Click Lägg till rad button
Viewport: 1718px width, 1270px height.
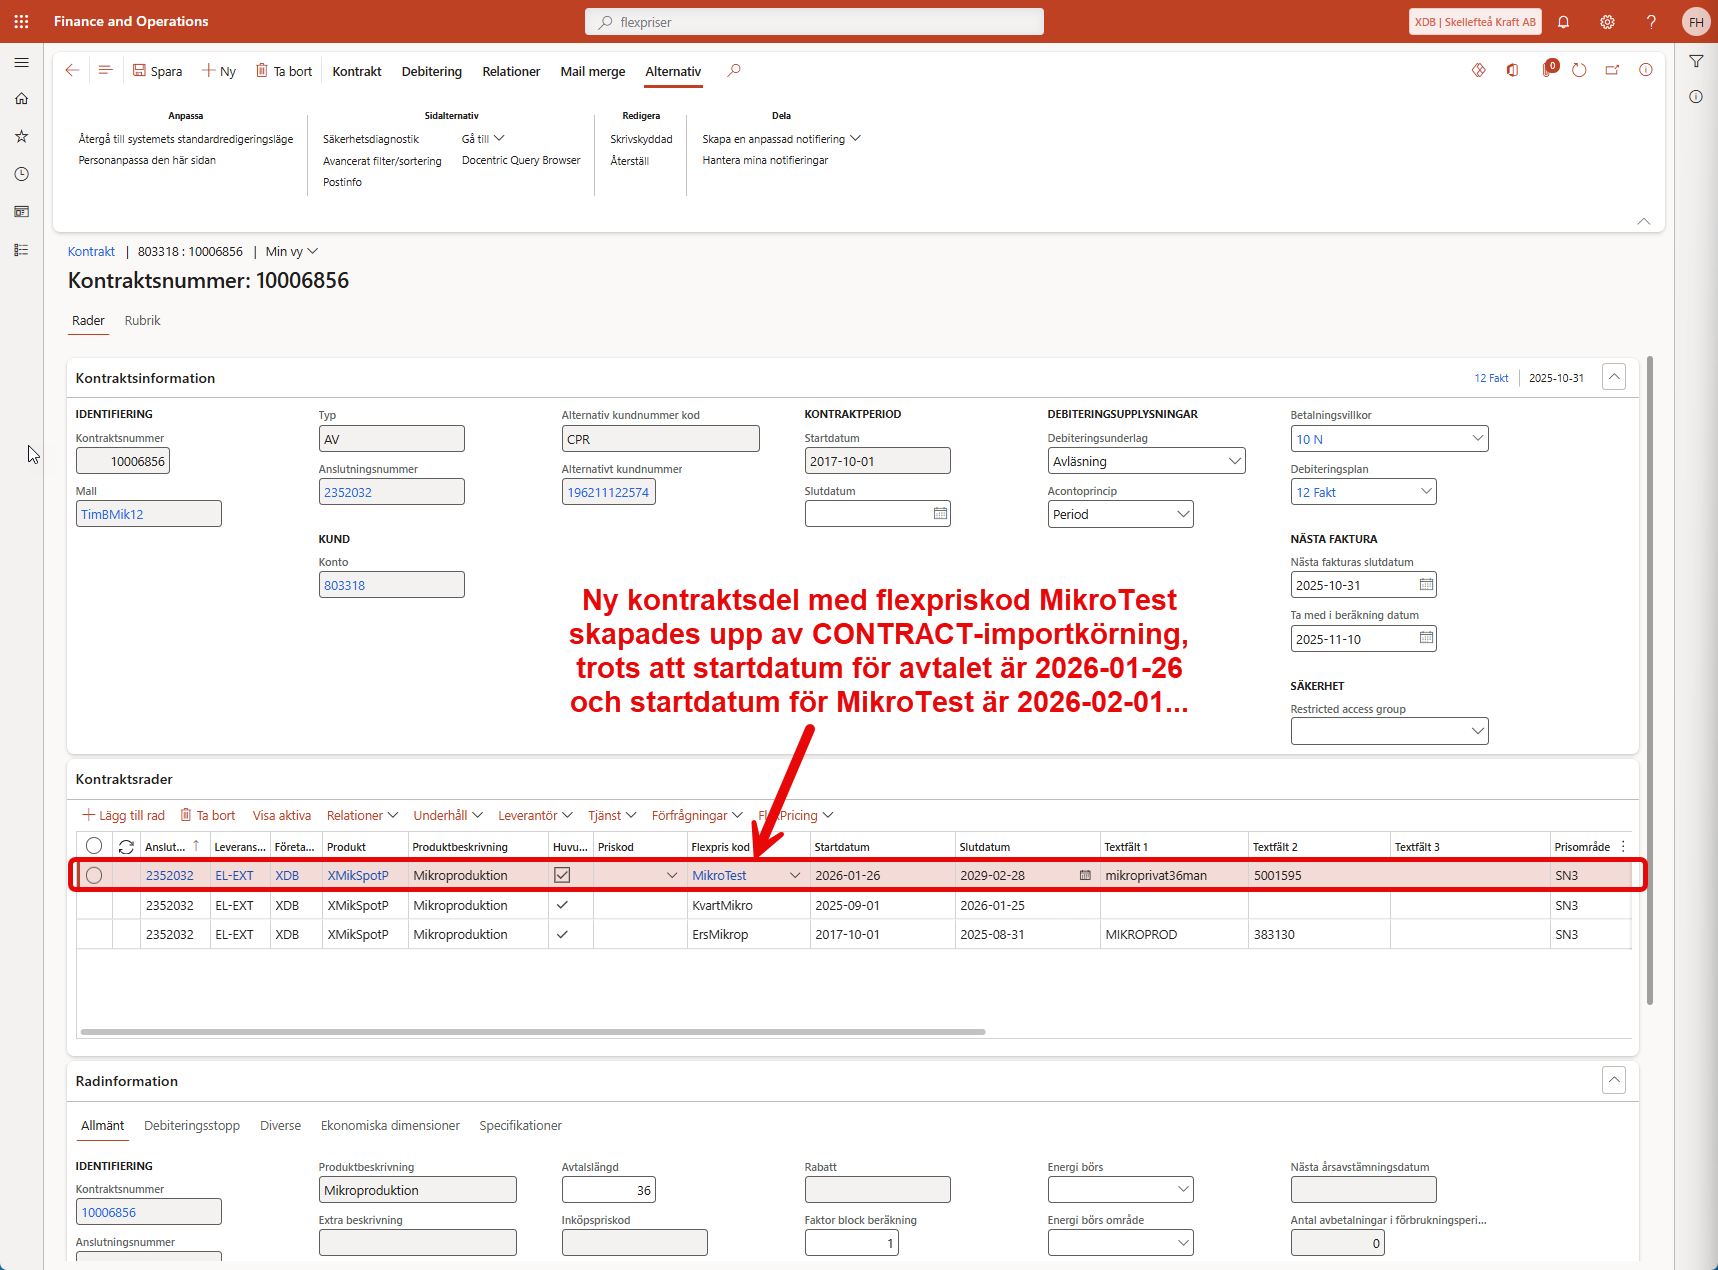pyautogui.click(x=123, y=815)
